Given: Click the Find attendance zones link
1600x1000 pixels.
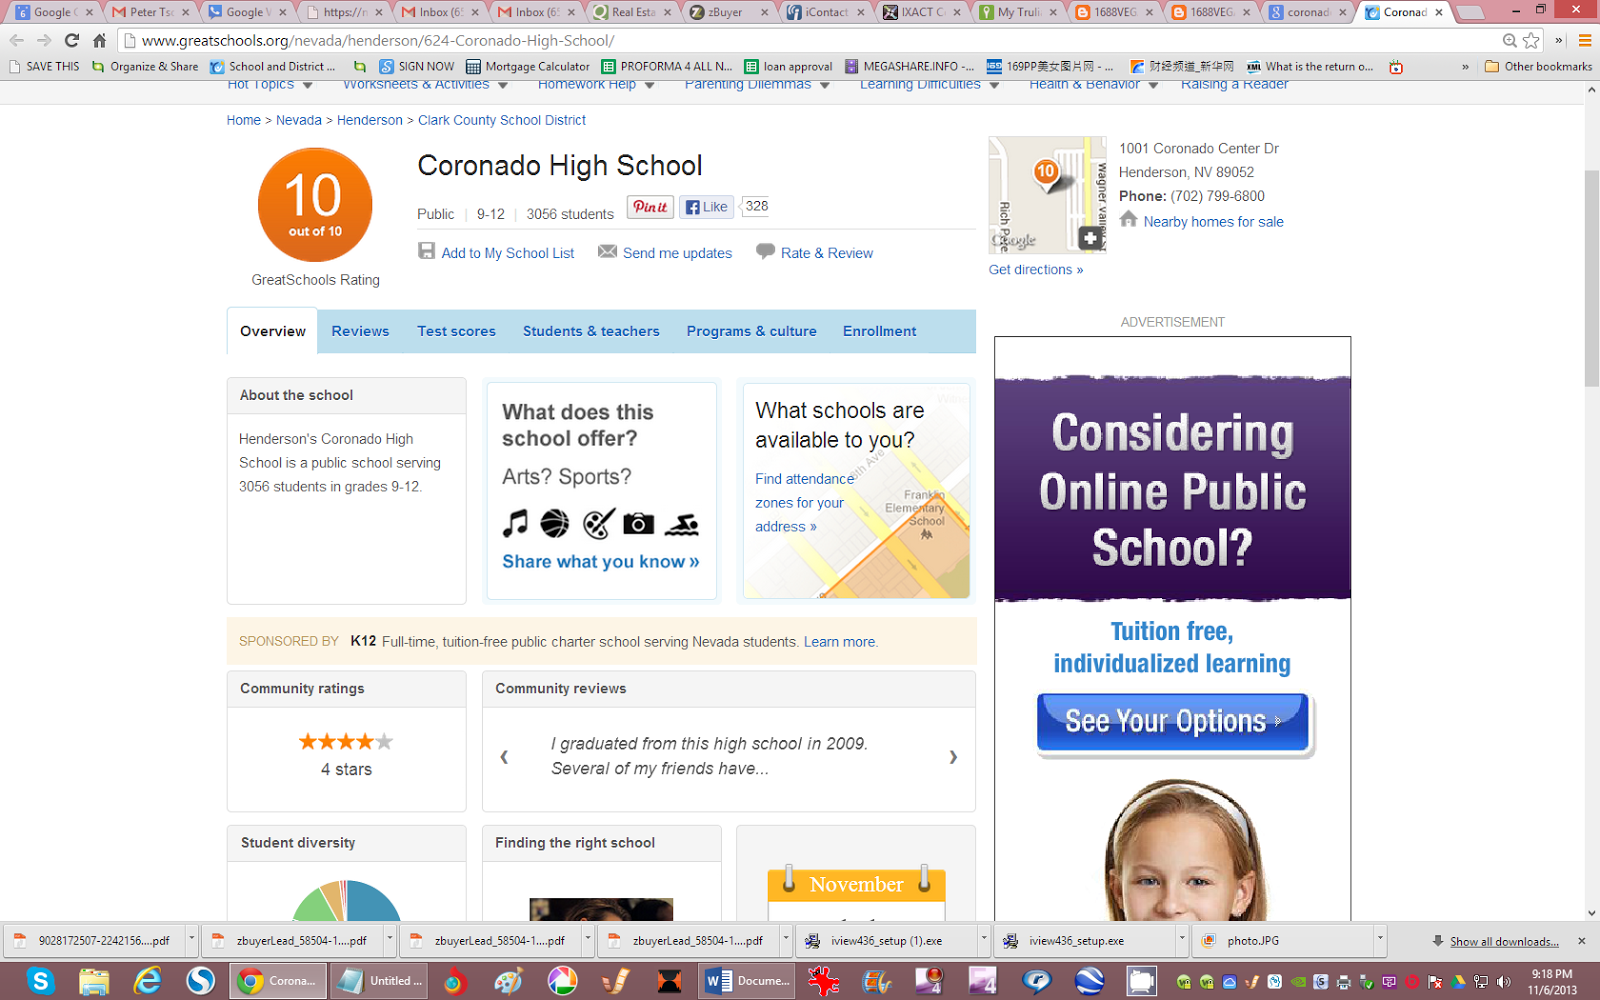Looking at the screenshot, I should [805, 503].
